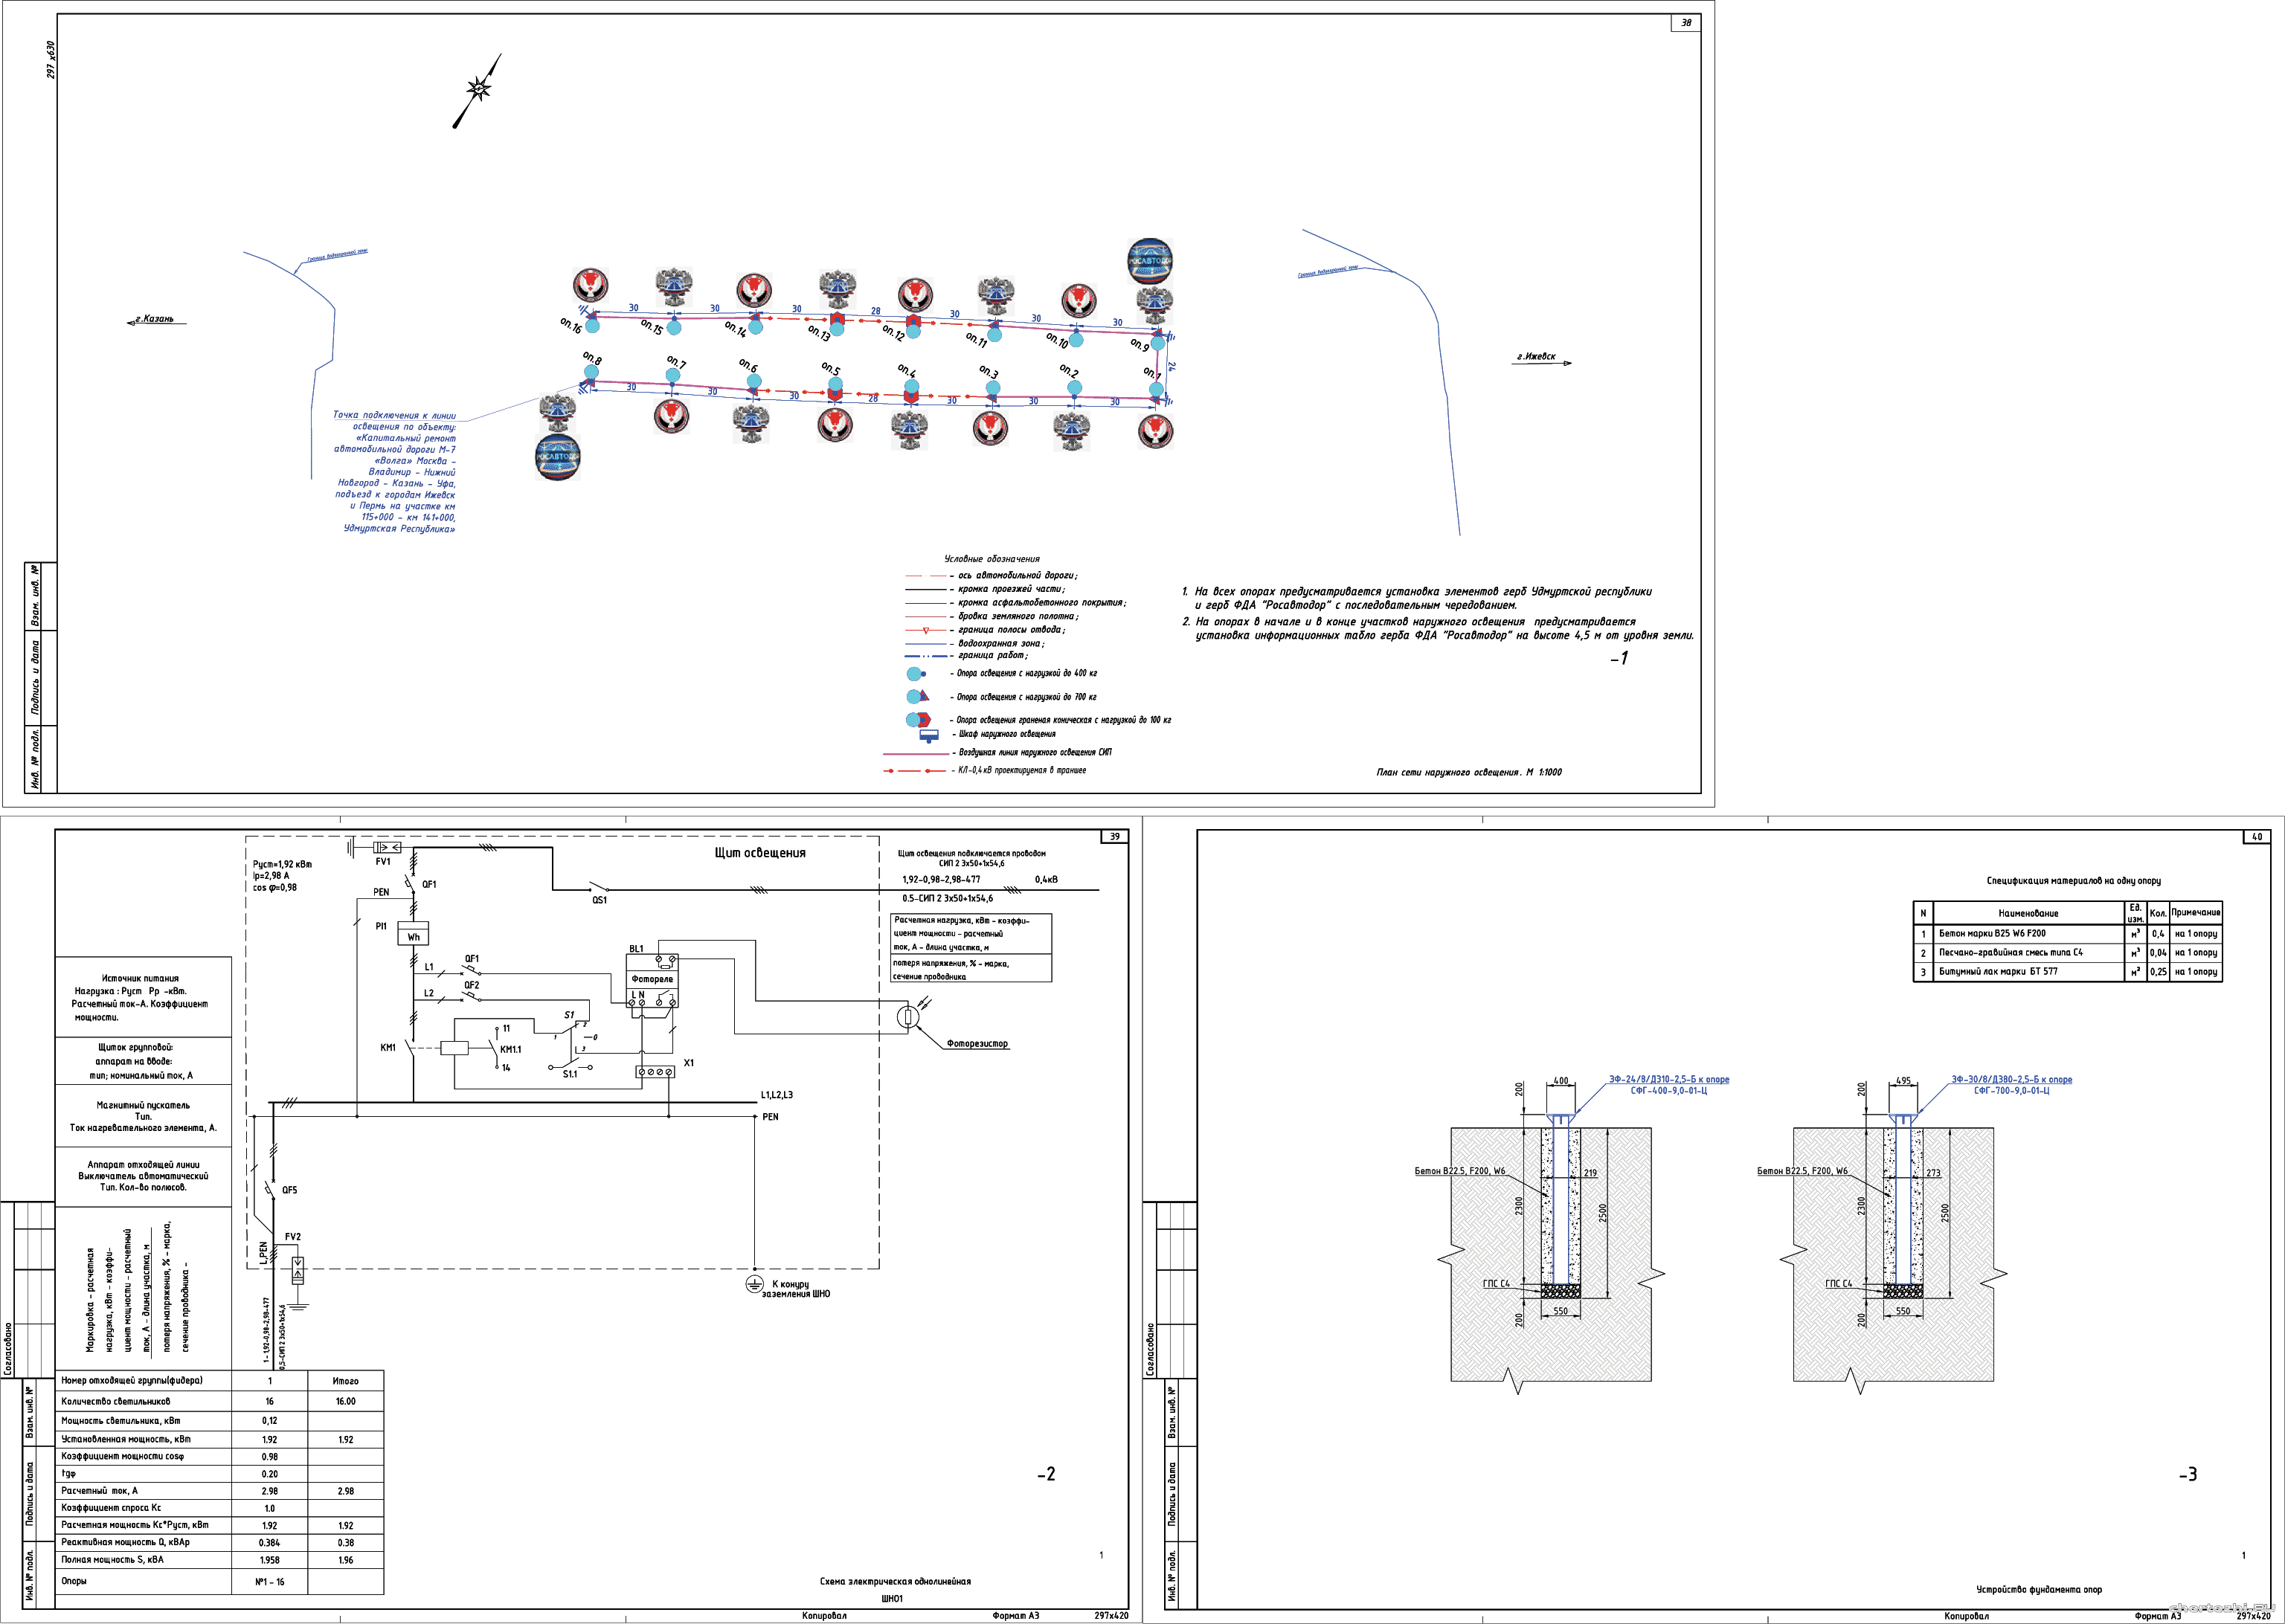
Task: Select the Росавтодор round logo above оп.9
Action: 1149,260
